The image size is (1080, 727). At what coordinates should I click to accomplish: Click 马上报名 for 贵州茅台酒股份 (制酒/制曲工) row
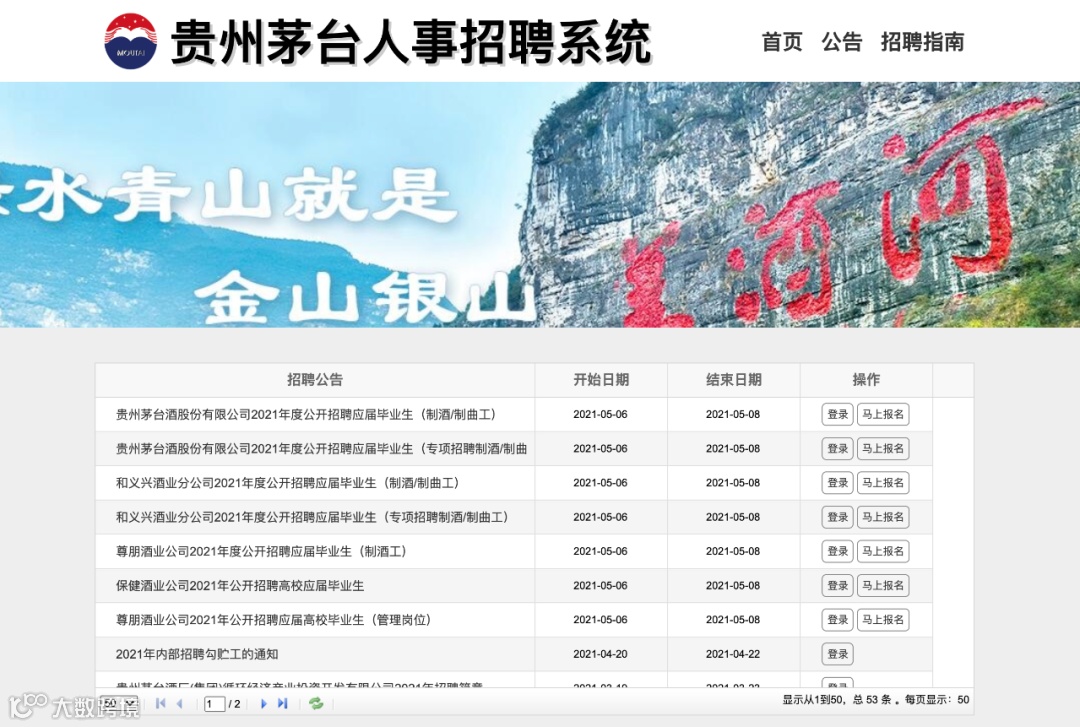point(883,414)
